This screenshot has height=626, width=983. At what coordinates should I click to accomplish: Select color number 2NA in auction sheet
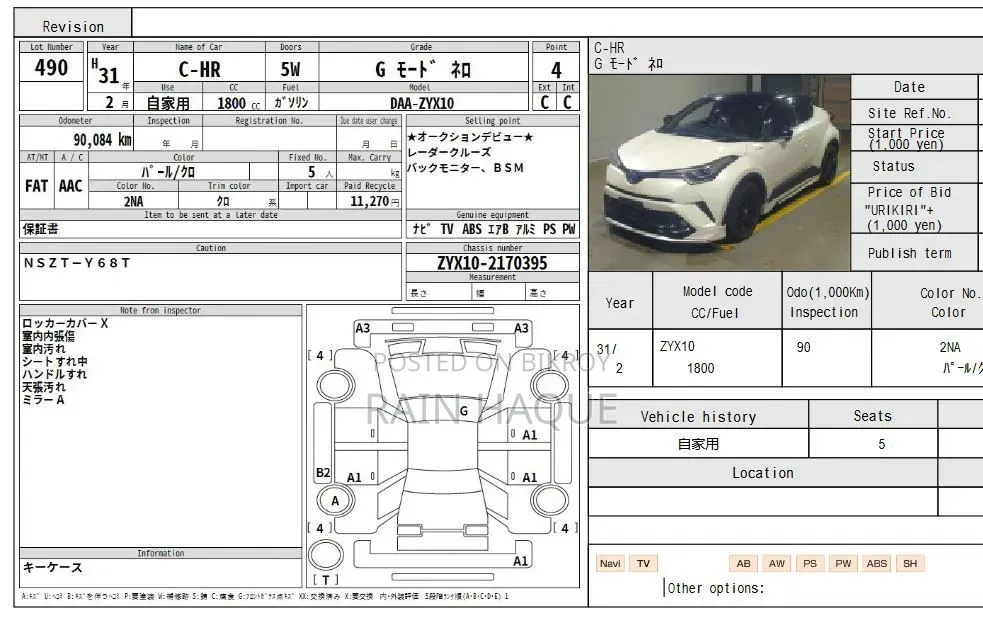pyautogui.click(x=133, y=201)
